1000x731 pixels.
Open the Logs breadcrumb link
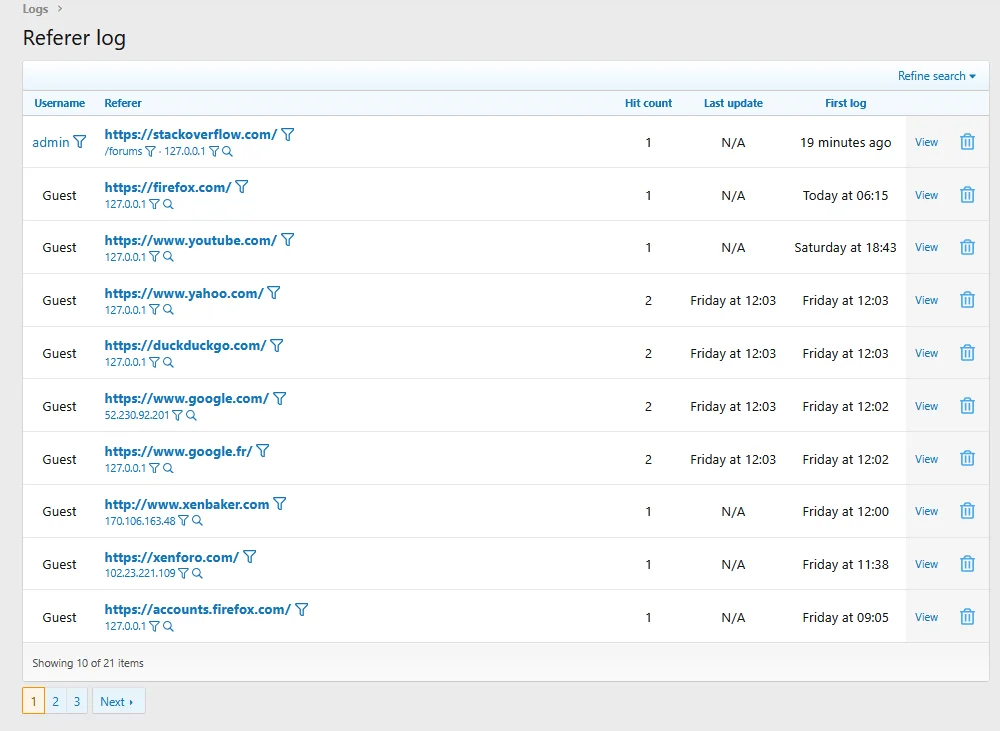point(35,9)
